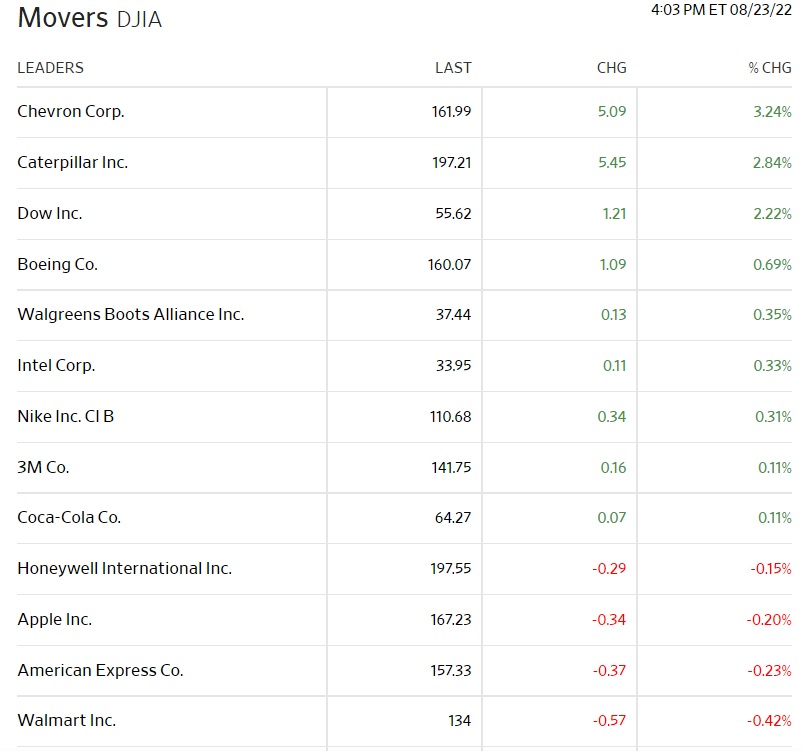Open the Boeing Co. stock link
803x751 pixels.
click(57, 264)
